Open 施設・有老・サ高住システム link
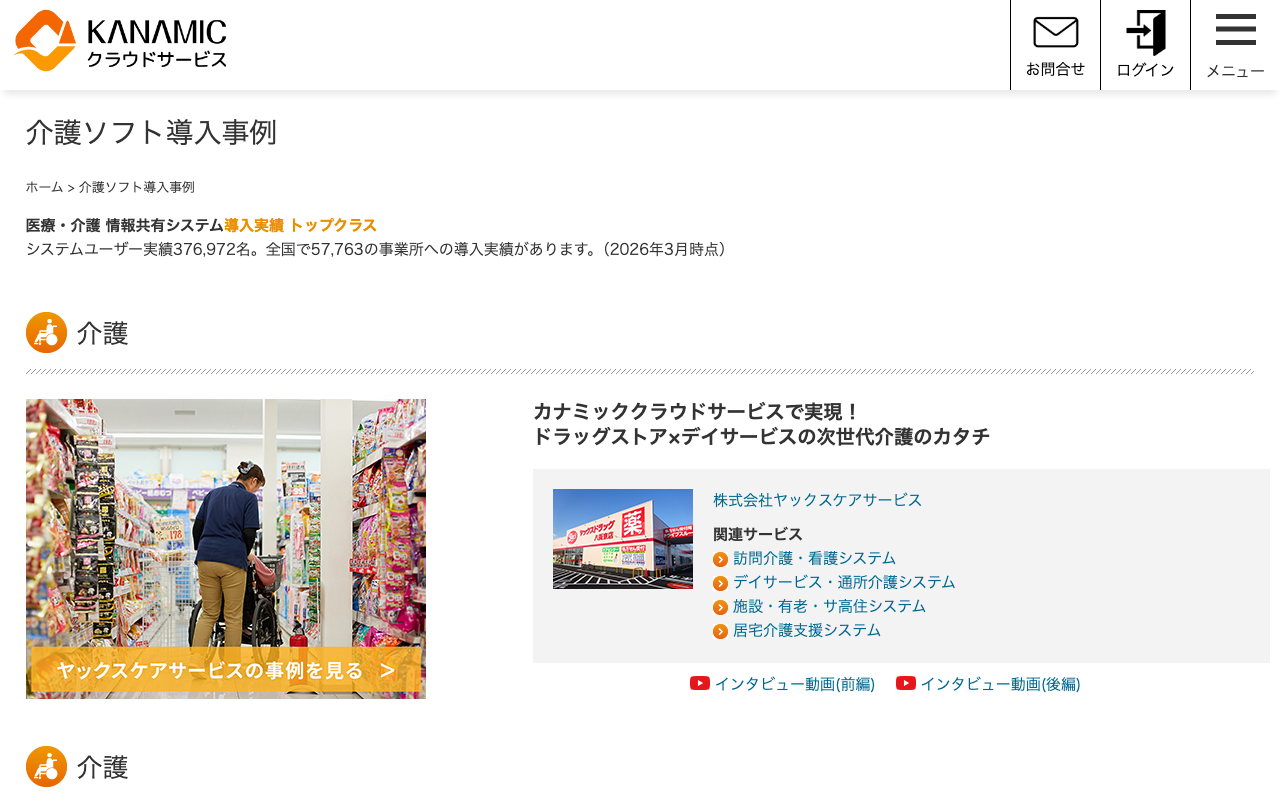 (829, 606)
